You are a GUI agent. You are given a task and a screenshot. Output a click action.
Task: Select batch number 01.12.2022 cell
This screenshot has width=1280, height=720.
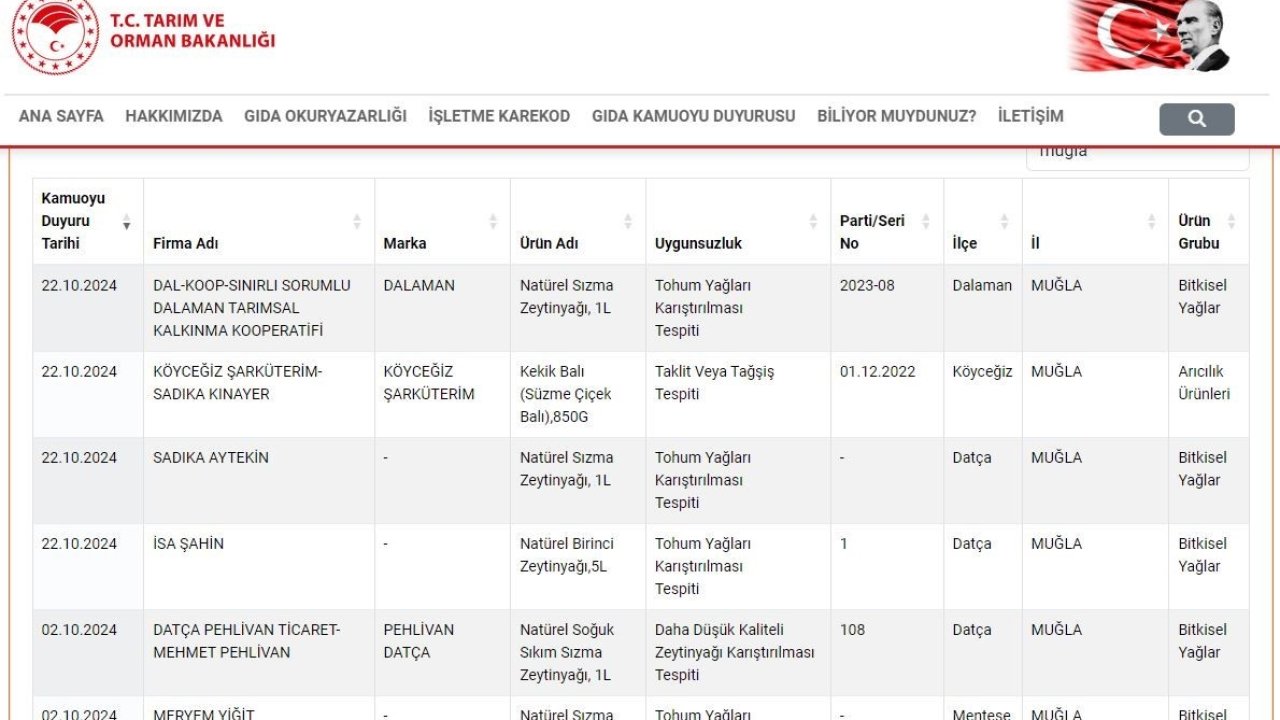(x=887, y=394)
